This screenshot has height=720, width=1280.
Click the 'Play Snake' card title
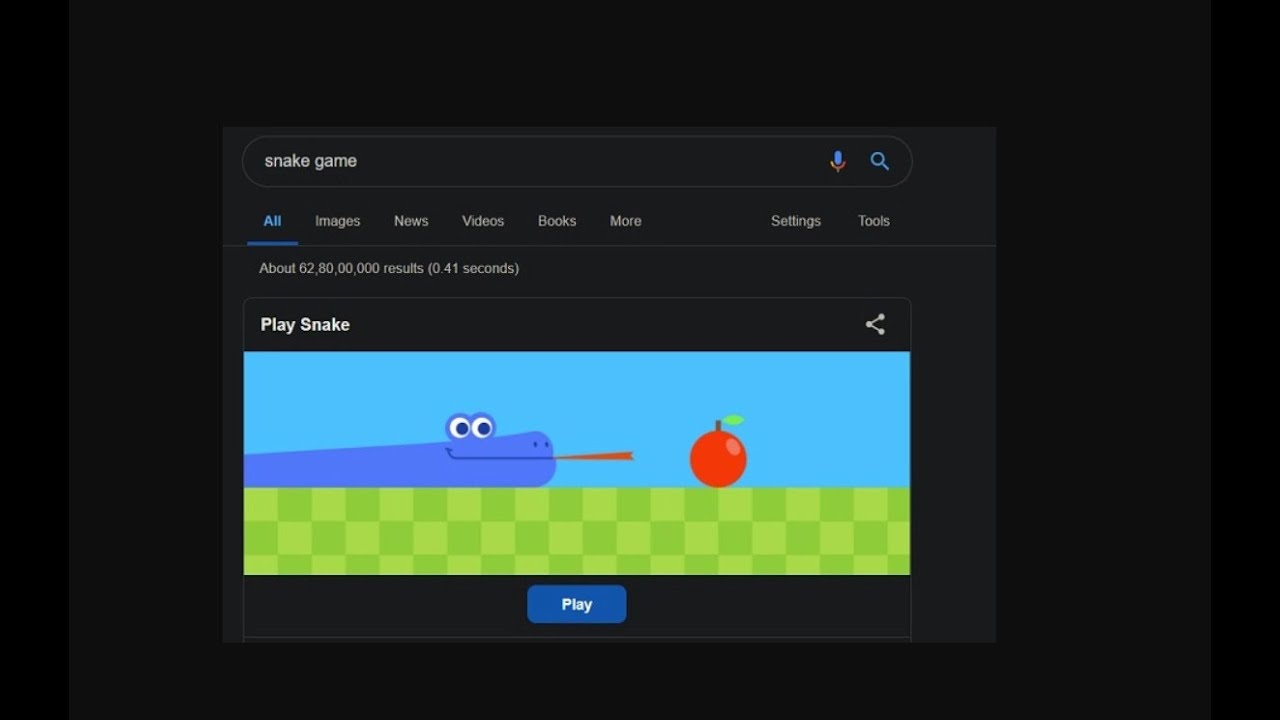(305, 324)
